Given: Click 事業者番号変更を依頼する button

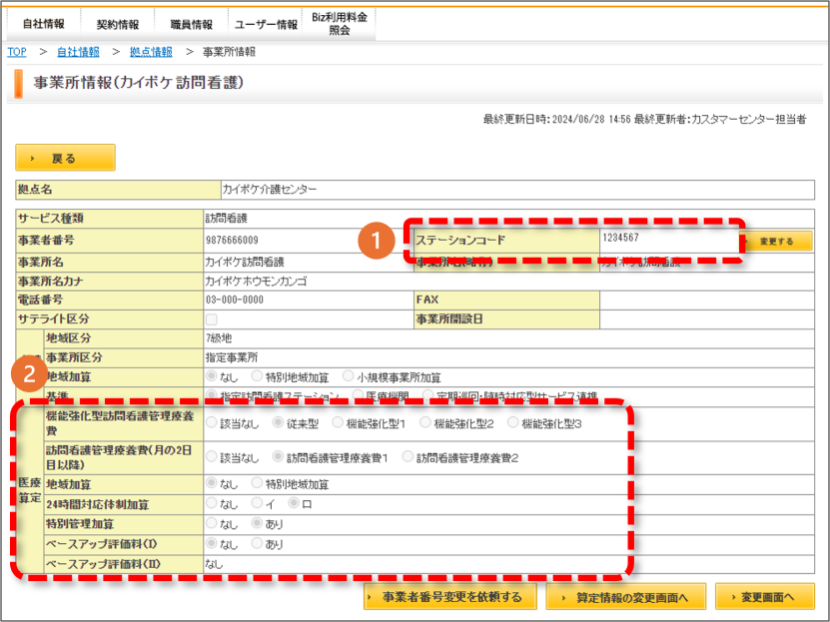Looking at the screenshot, I should click(450, 597).
